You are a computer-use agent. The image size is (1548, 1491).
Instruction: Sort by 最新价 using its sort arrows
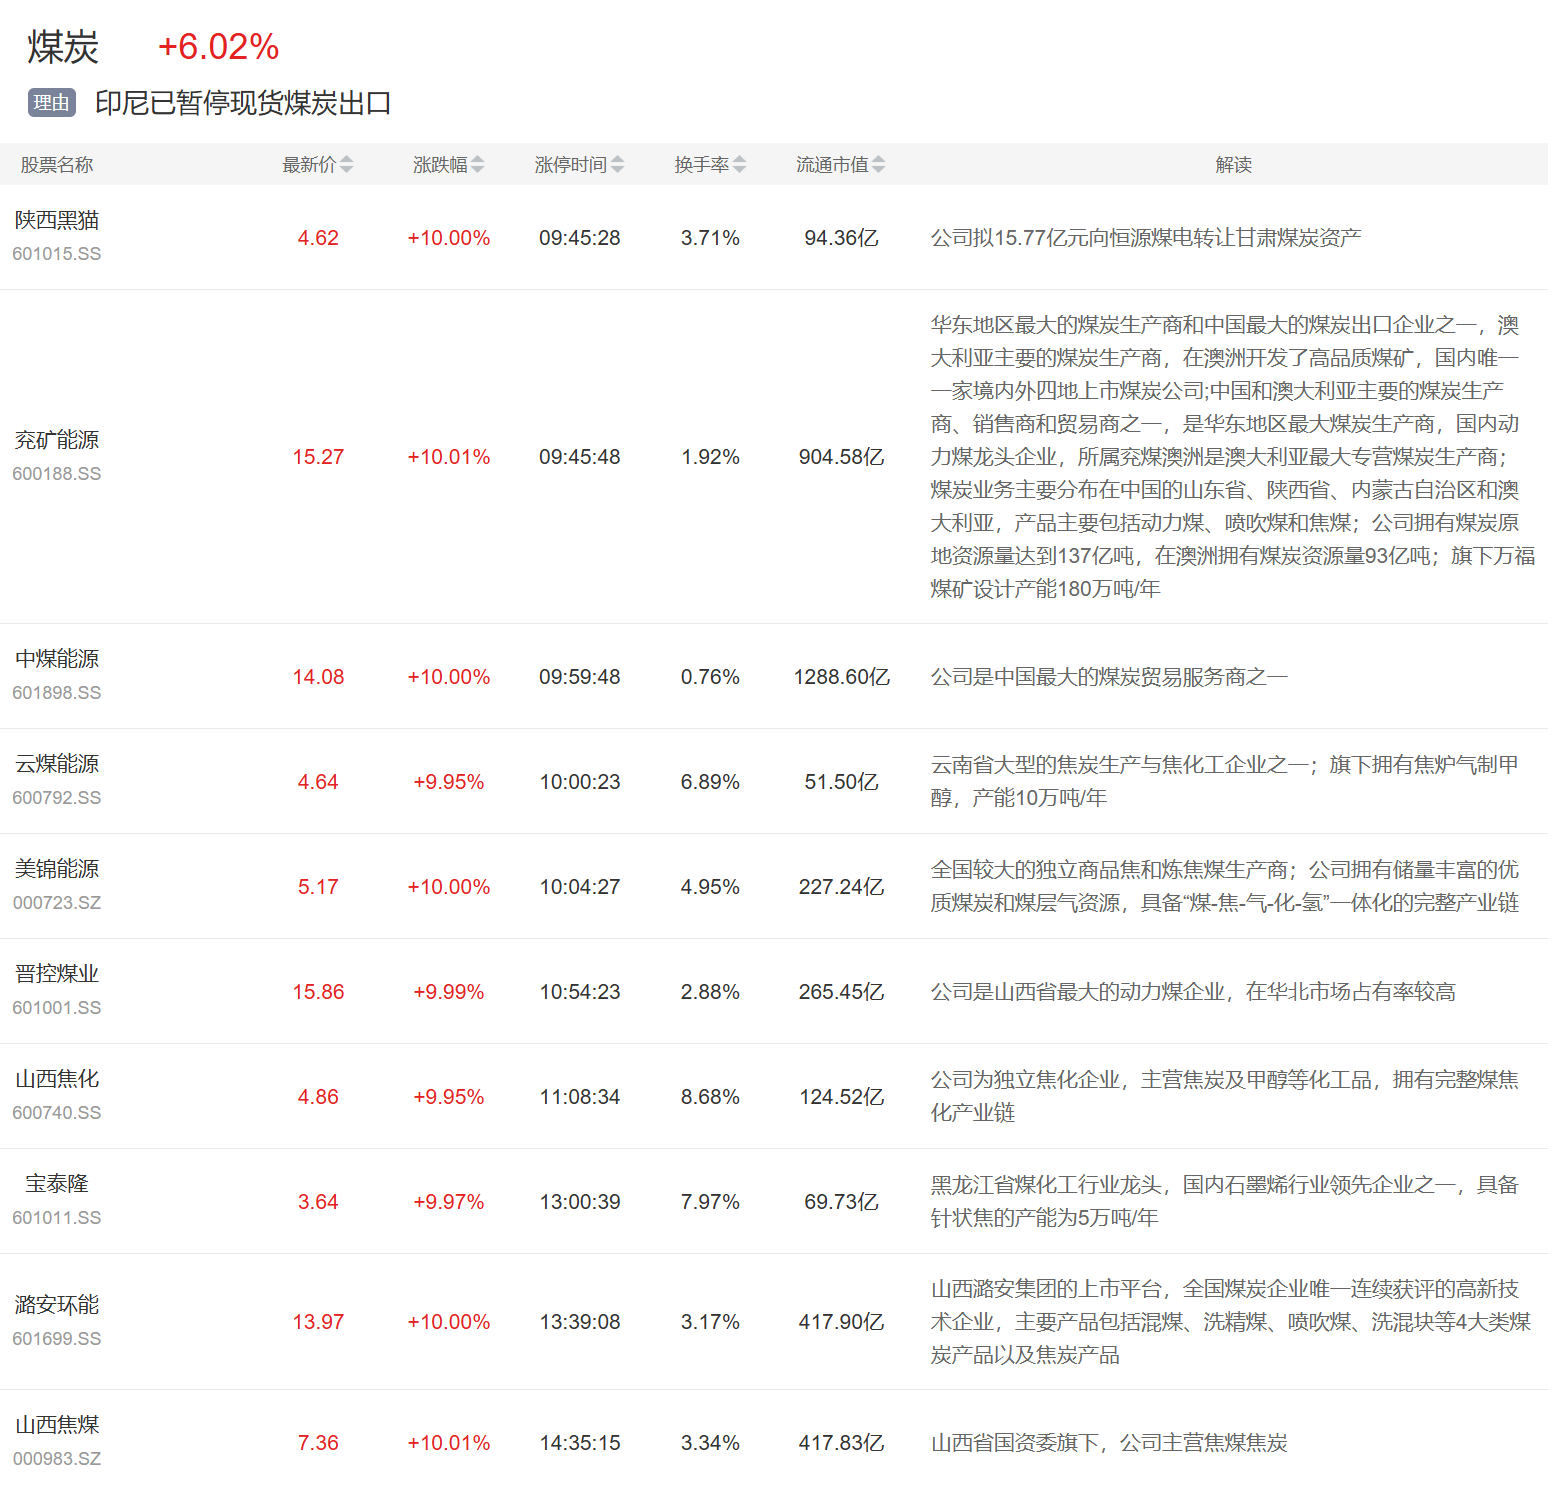[x=346, y=165]
